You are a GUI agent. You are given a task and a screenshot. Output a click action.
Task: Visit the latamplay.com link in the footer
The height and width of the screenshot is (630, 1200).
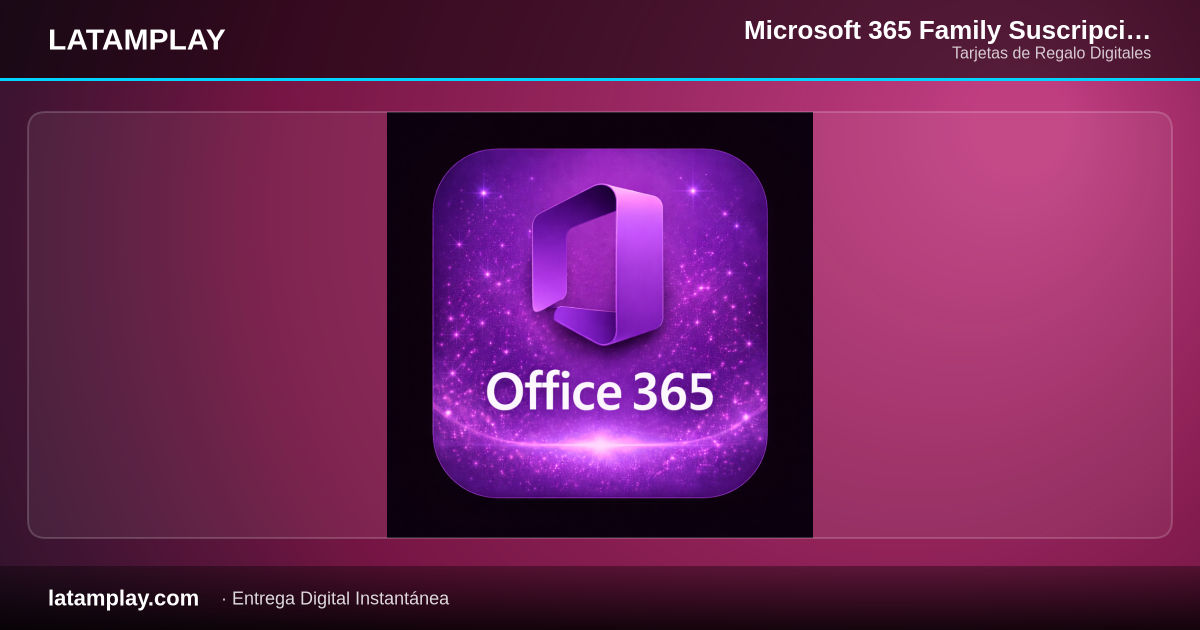[x=123, y=598]
